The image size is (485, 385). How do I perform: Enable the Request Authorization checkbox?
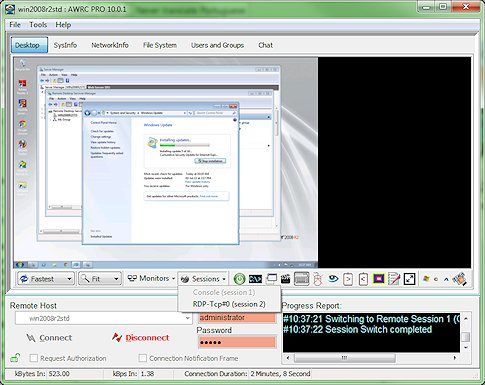33,358
